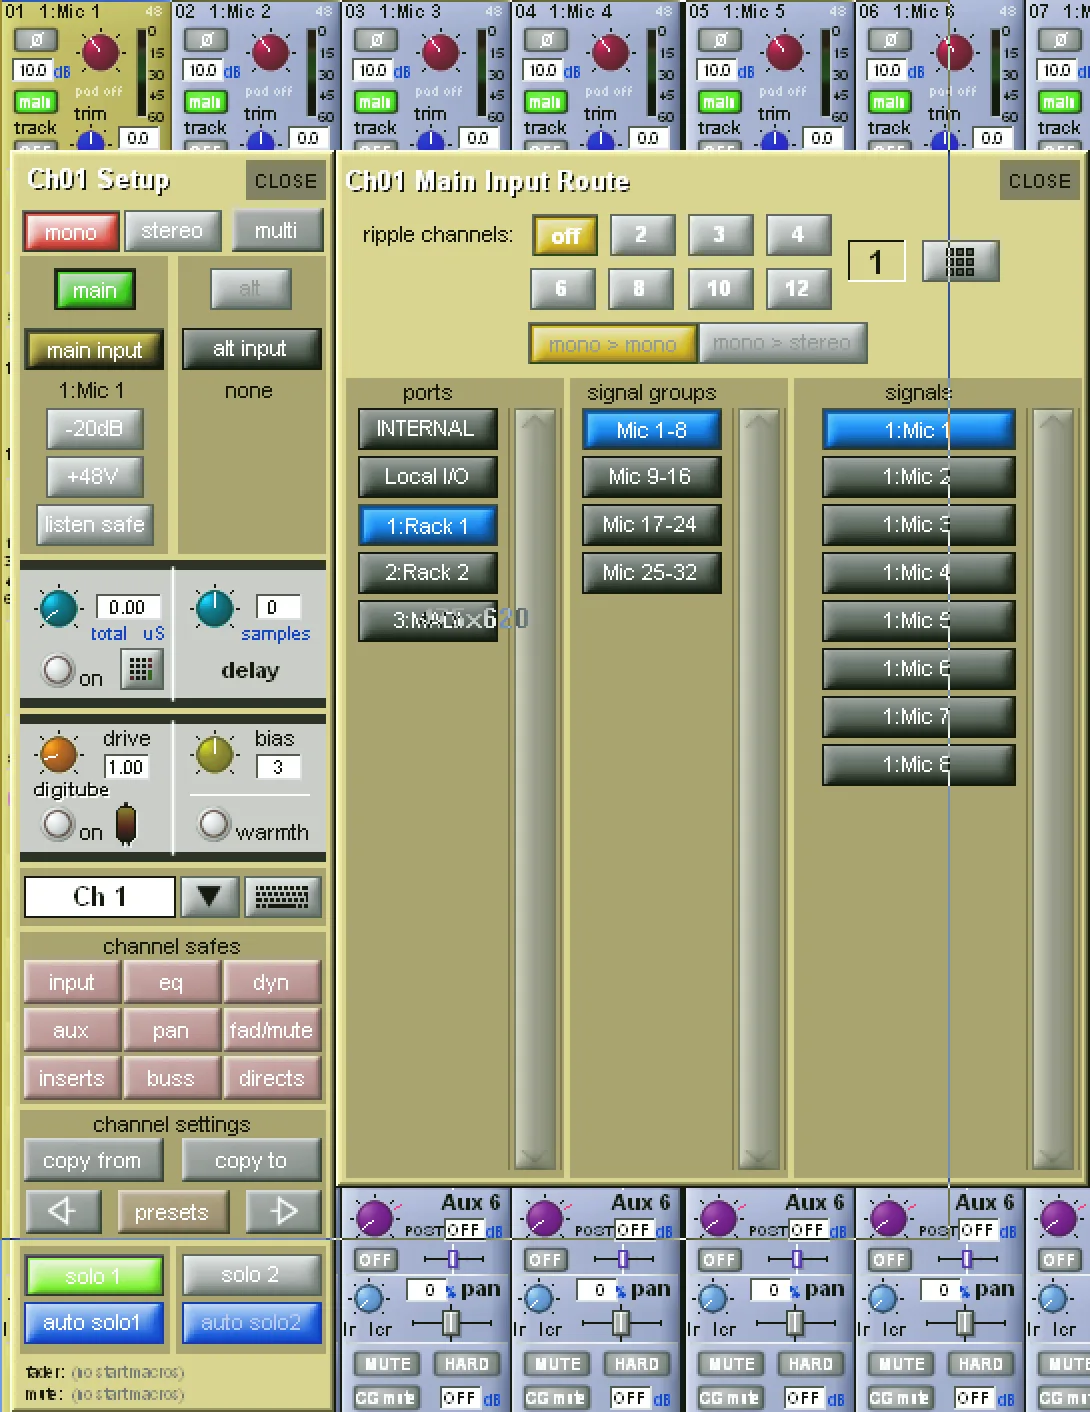
Task: Click the signal groups list scrollbar
Action: (760, 789)
